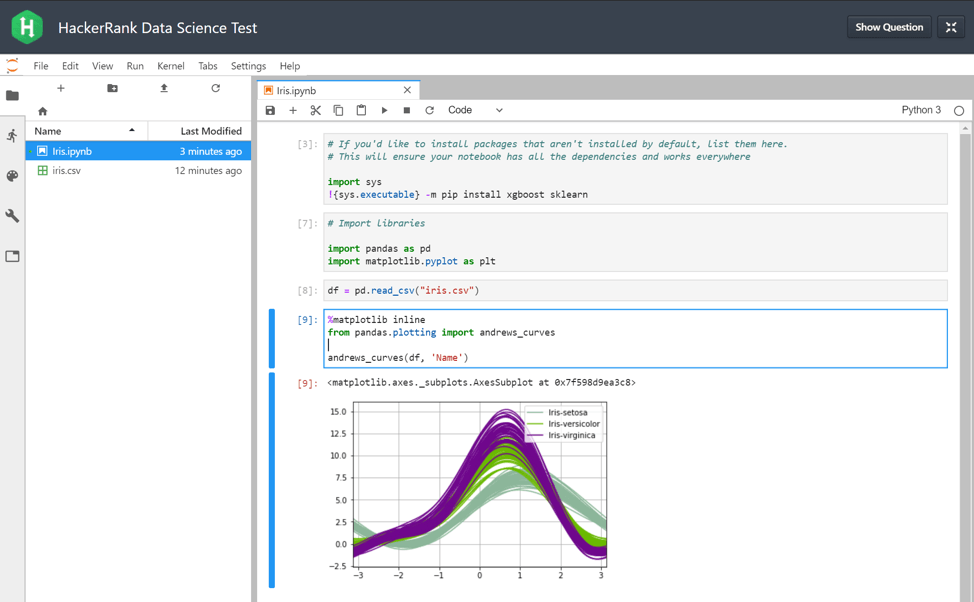Screen dimensions: 974x602
Task: Select the Python 3 kernel radio indicator
Action: 957,110
